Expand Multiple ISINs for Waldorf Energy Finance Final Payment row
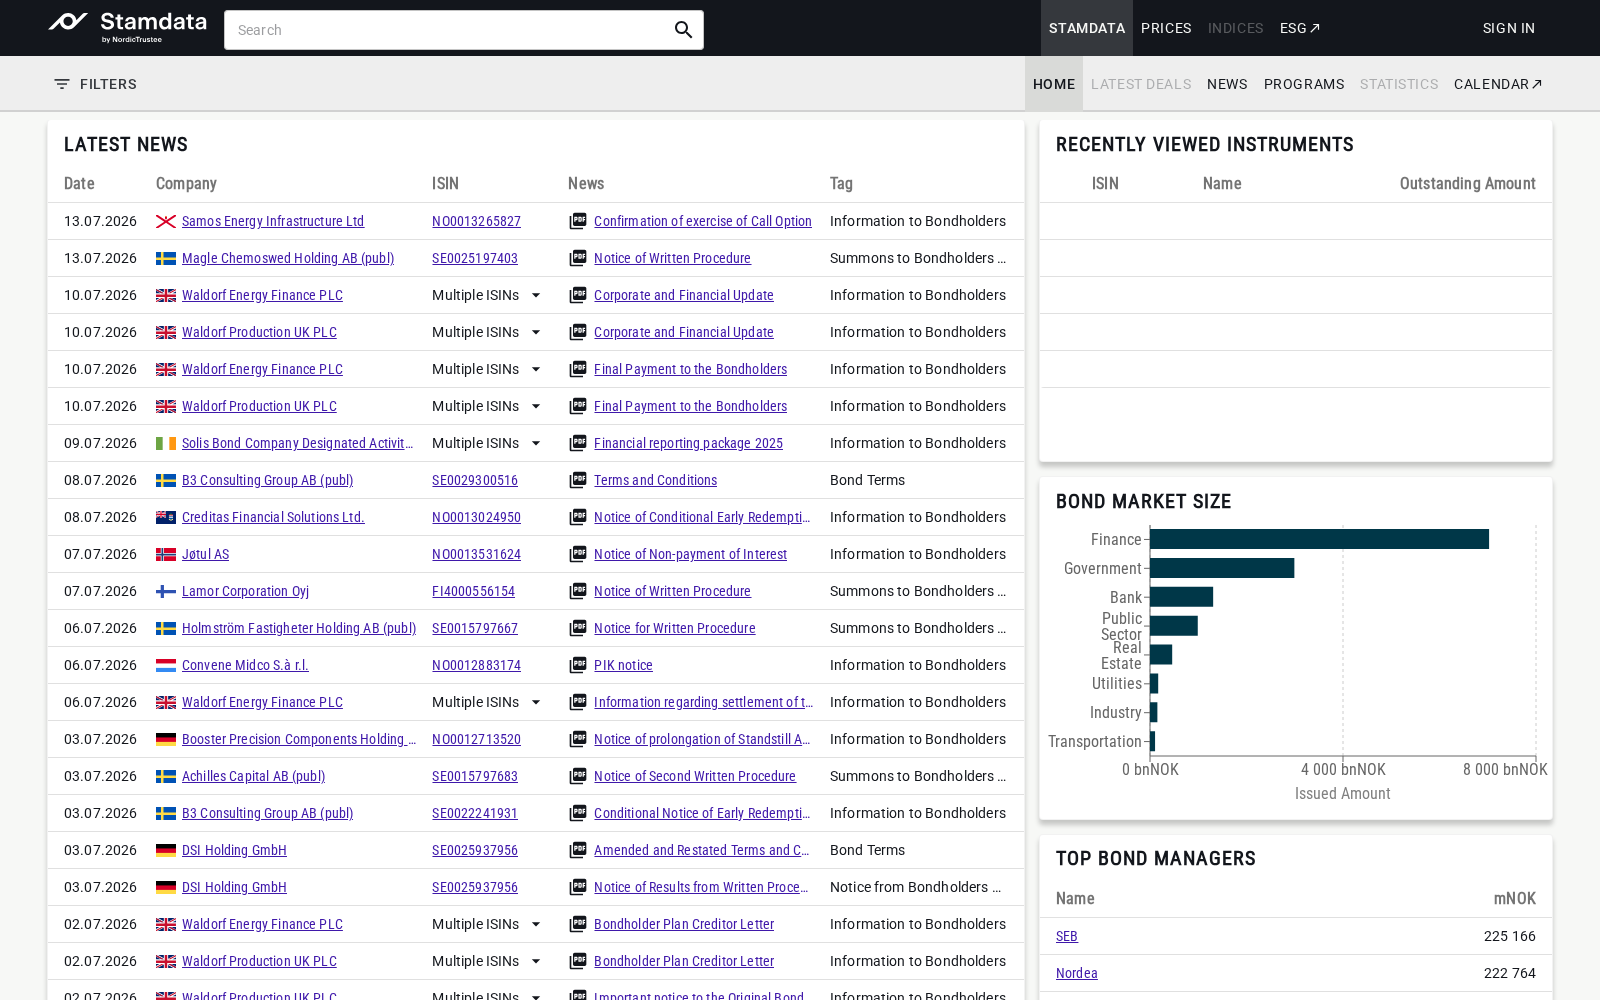Image resolution: width=1600 pixels, height=1000 pixels. coord(536,369)
